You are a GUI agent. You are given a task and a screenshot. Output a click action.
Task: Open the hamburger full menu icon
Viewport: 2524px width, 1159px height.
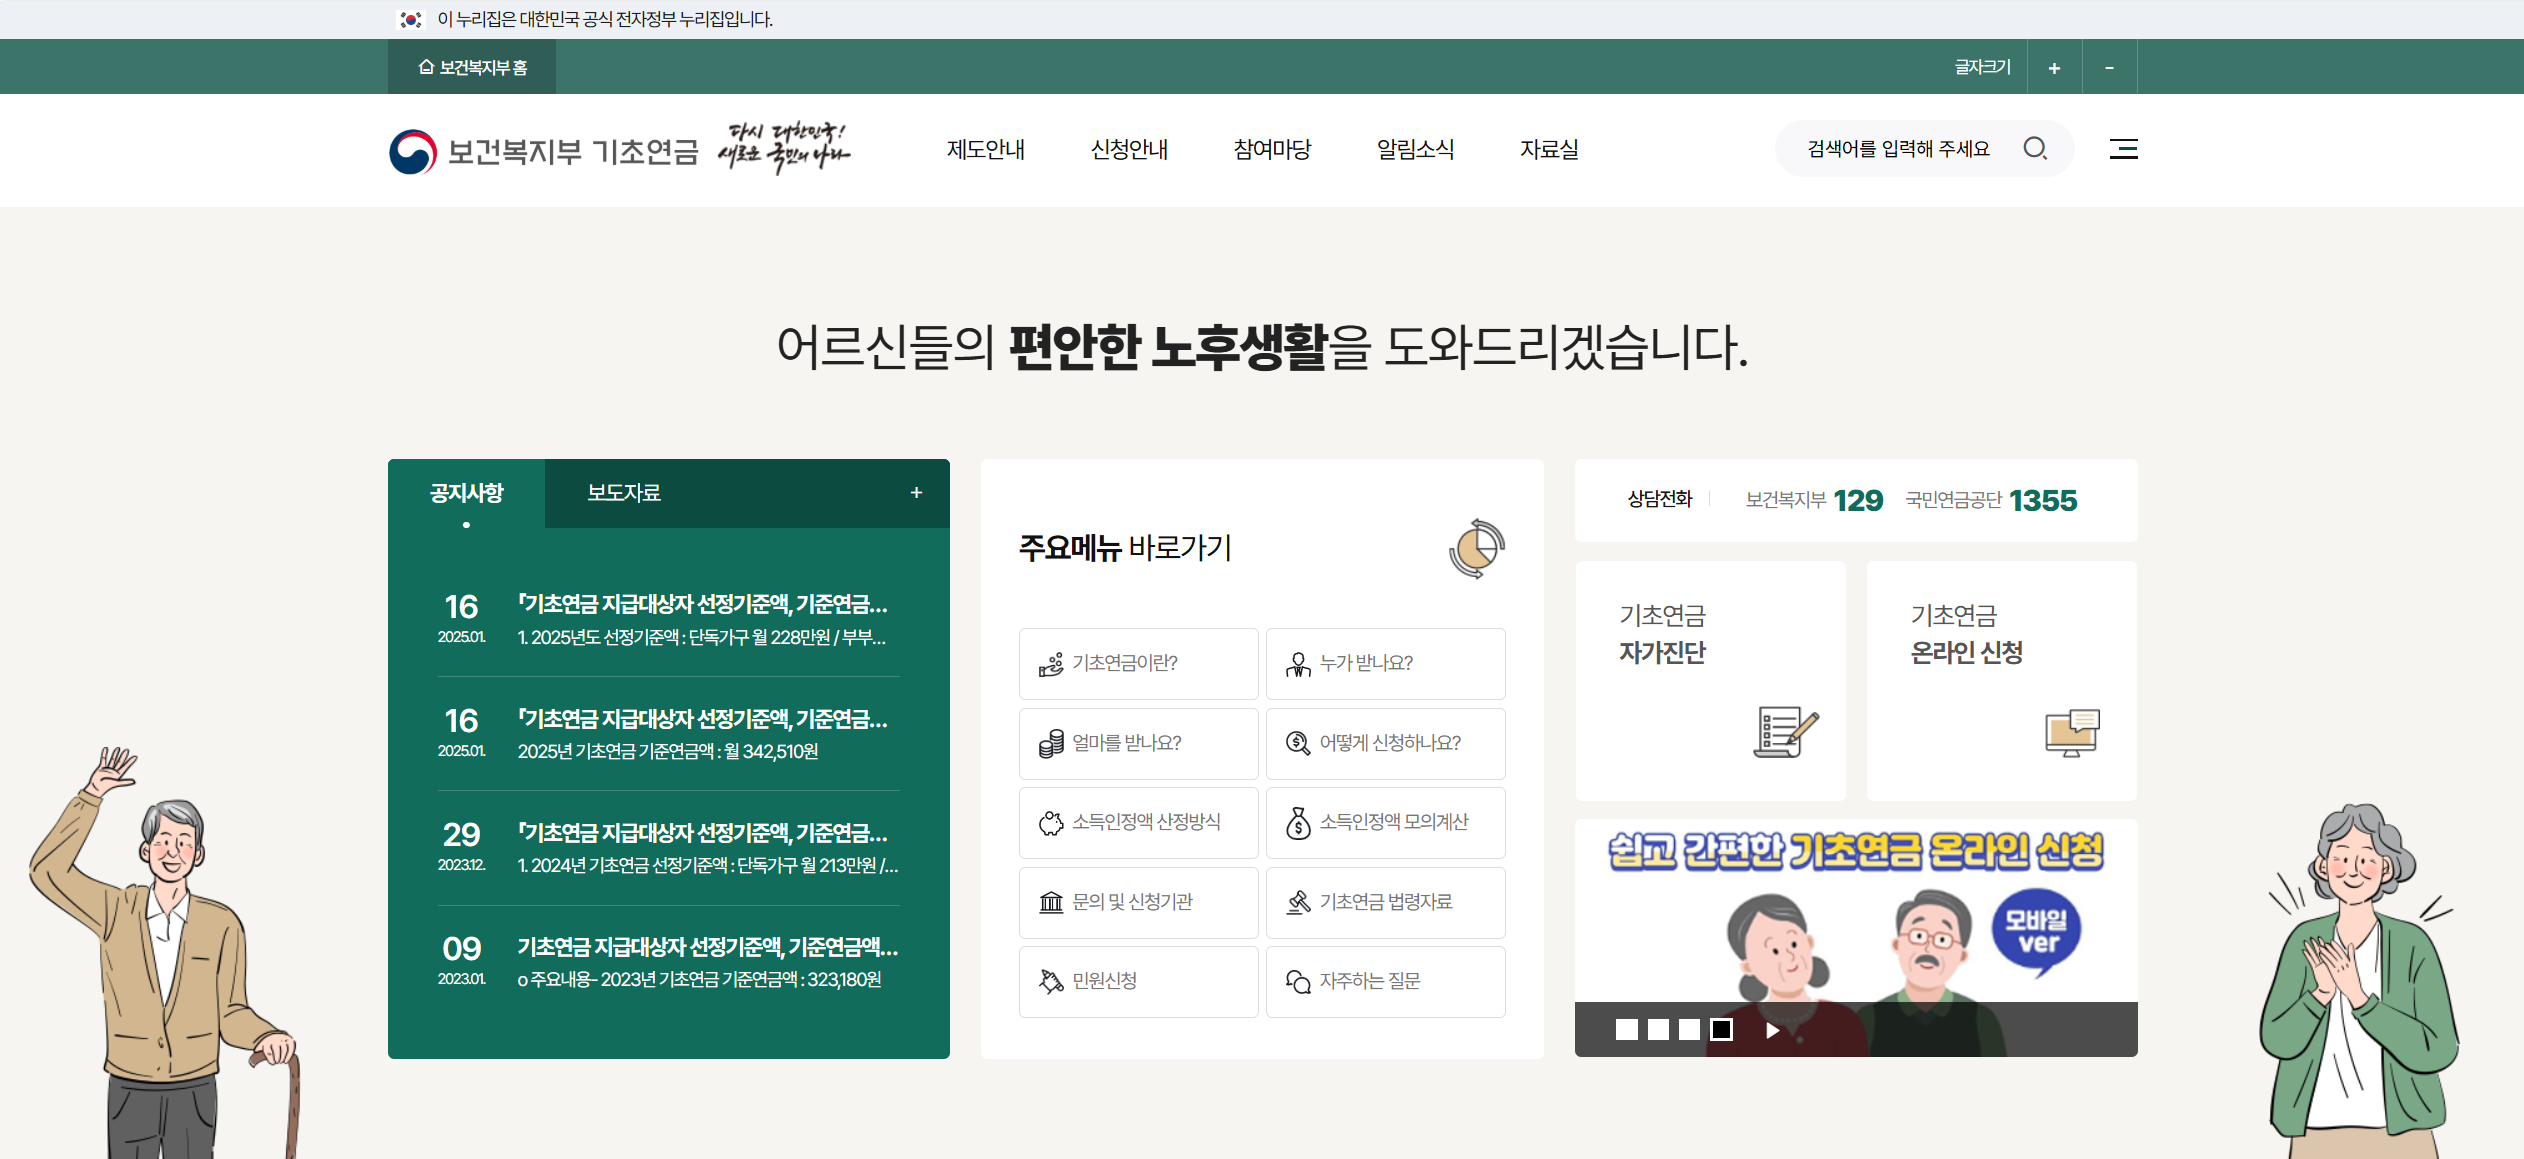click(2123, 149)
